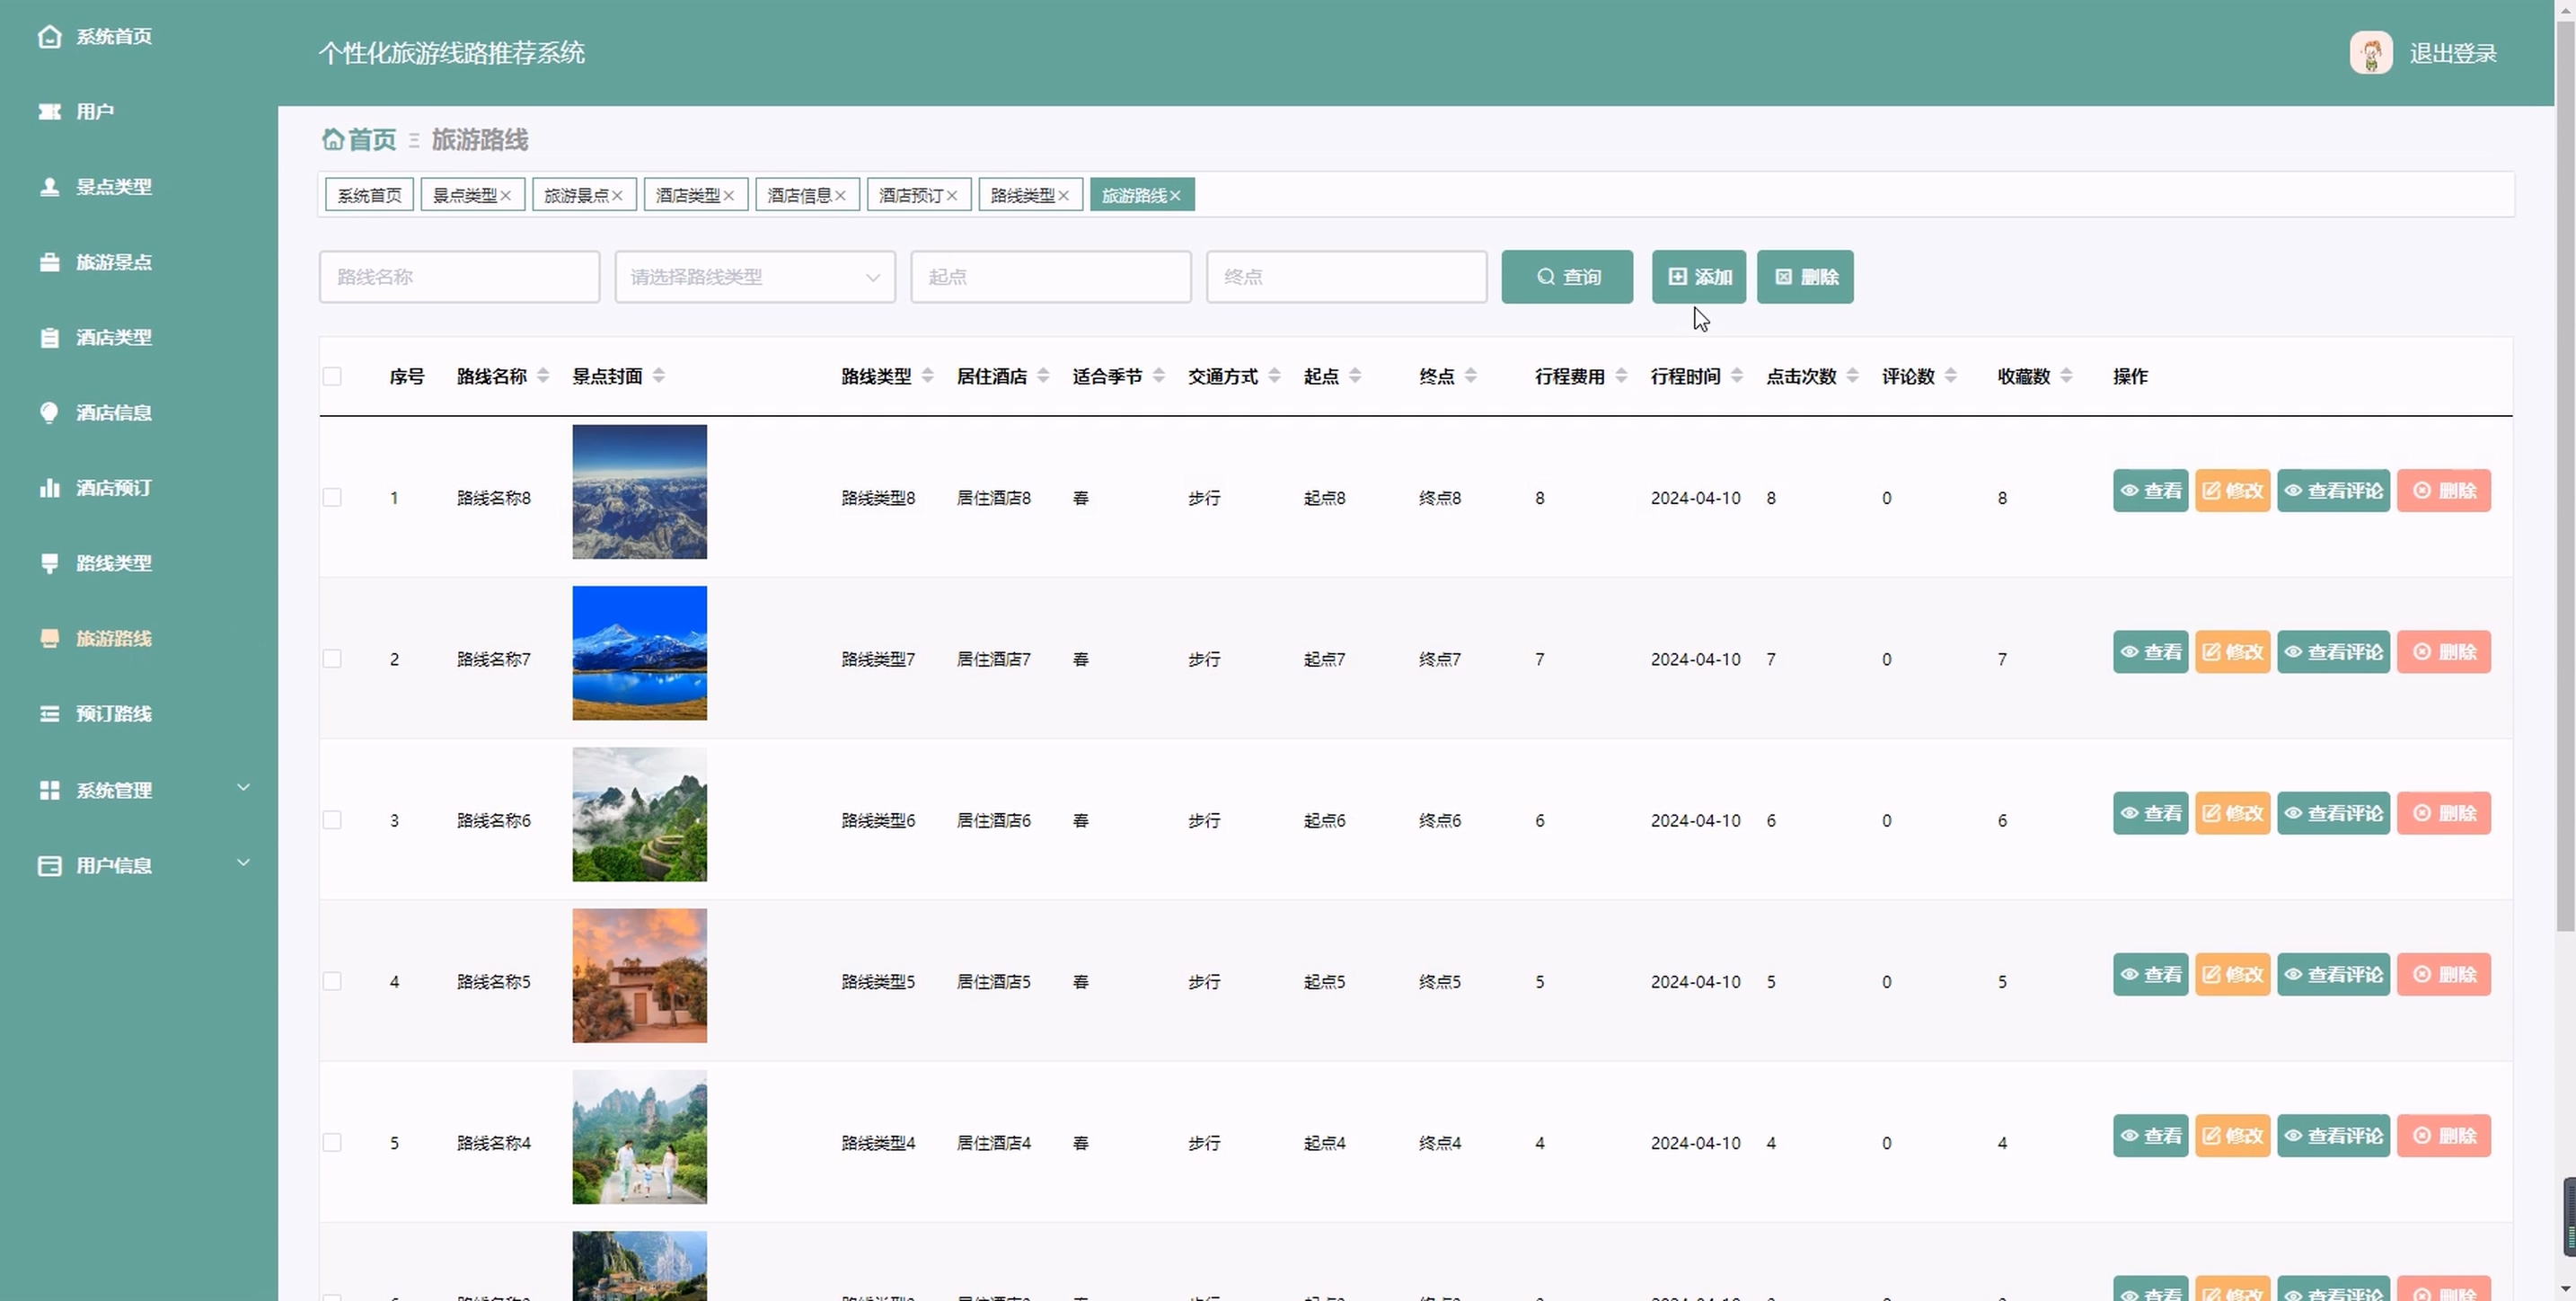Click 查看评论 for route 路线名称6
Viewport: 2576px width, 1301px height.
pyautogui.click(x=2333, y=813)
